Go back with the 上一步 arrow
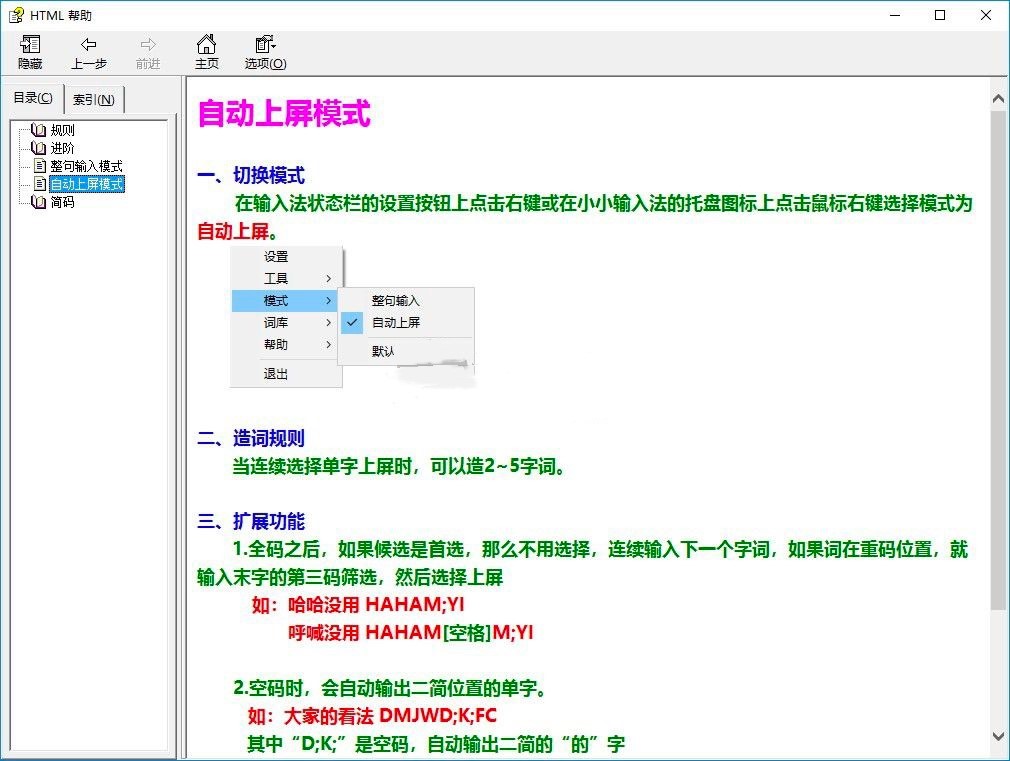This screenshot has height=761, width=1010. coord(88,45)
